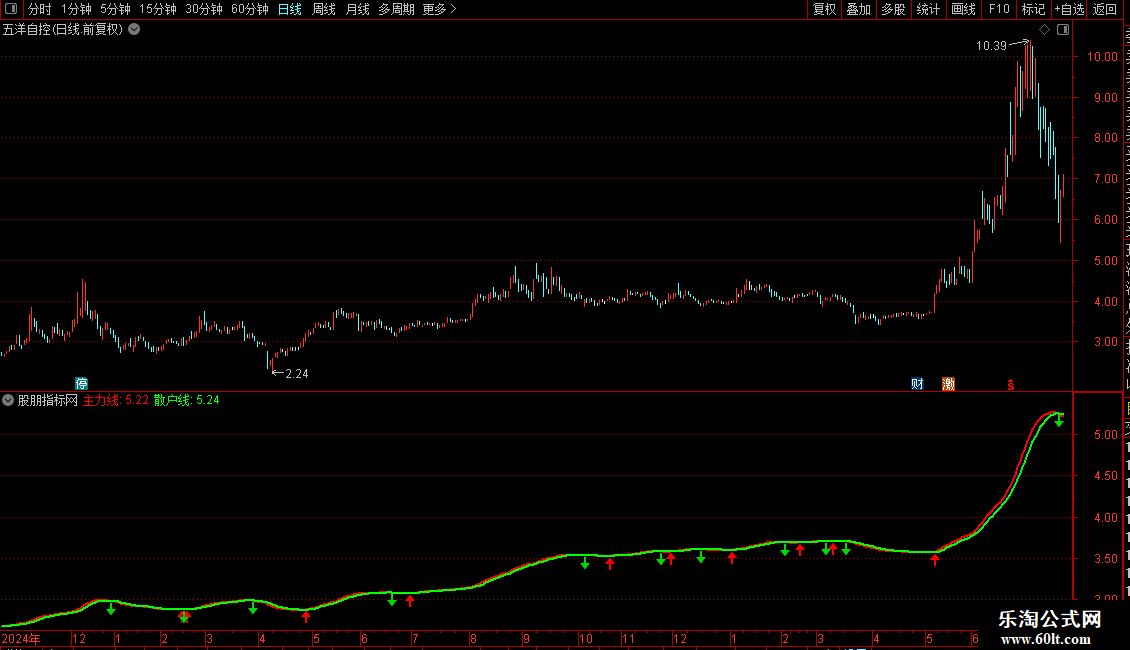Open the 多周期 multi-period view

[396, 9]
